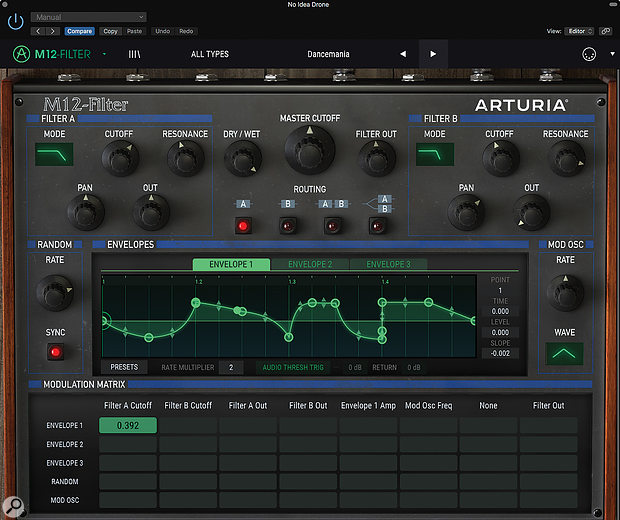Click the Dry / Wet knob
This screenshot has width=620, height=520.
[x=242, y=159]
